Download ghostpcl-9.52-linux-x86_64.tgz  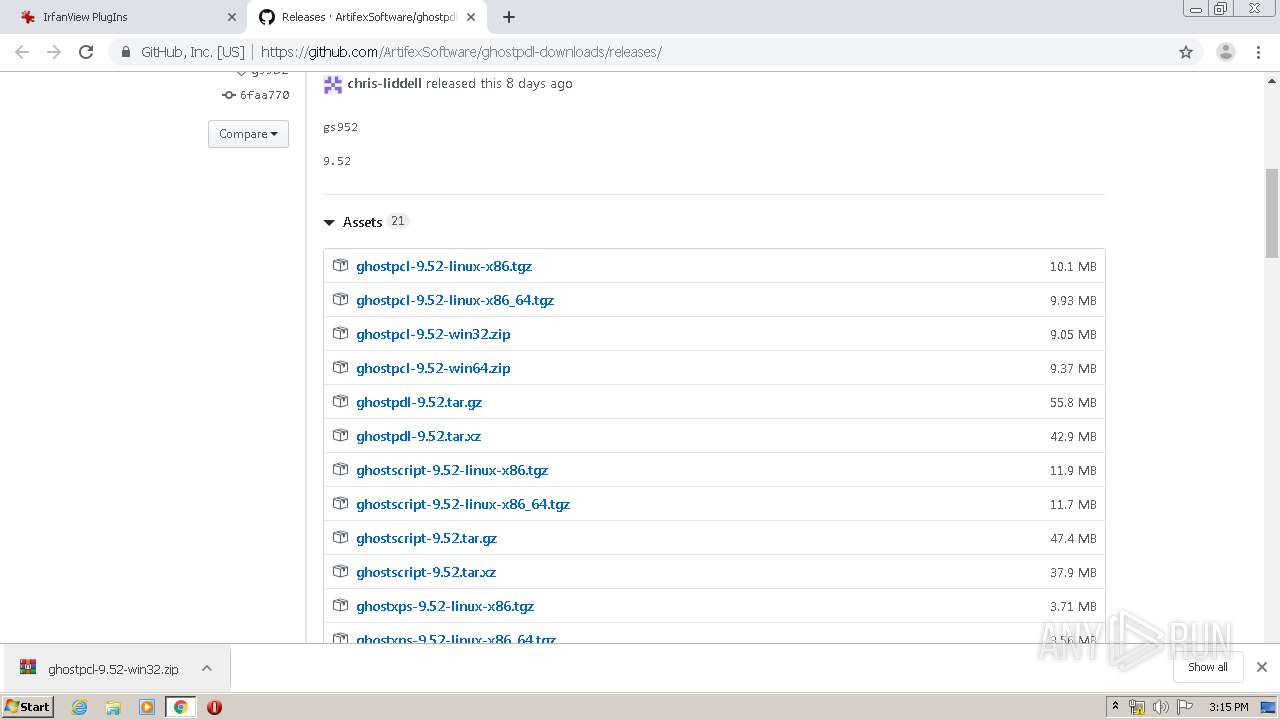click(x=455, y=300)
